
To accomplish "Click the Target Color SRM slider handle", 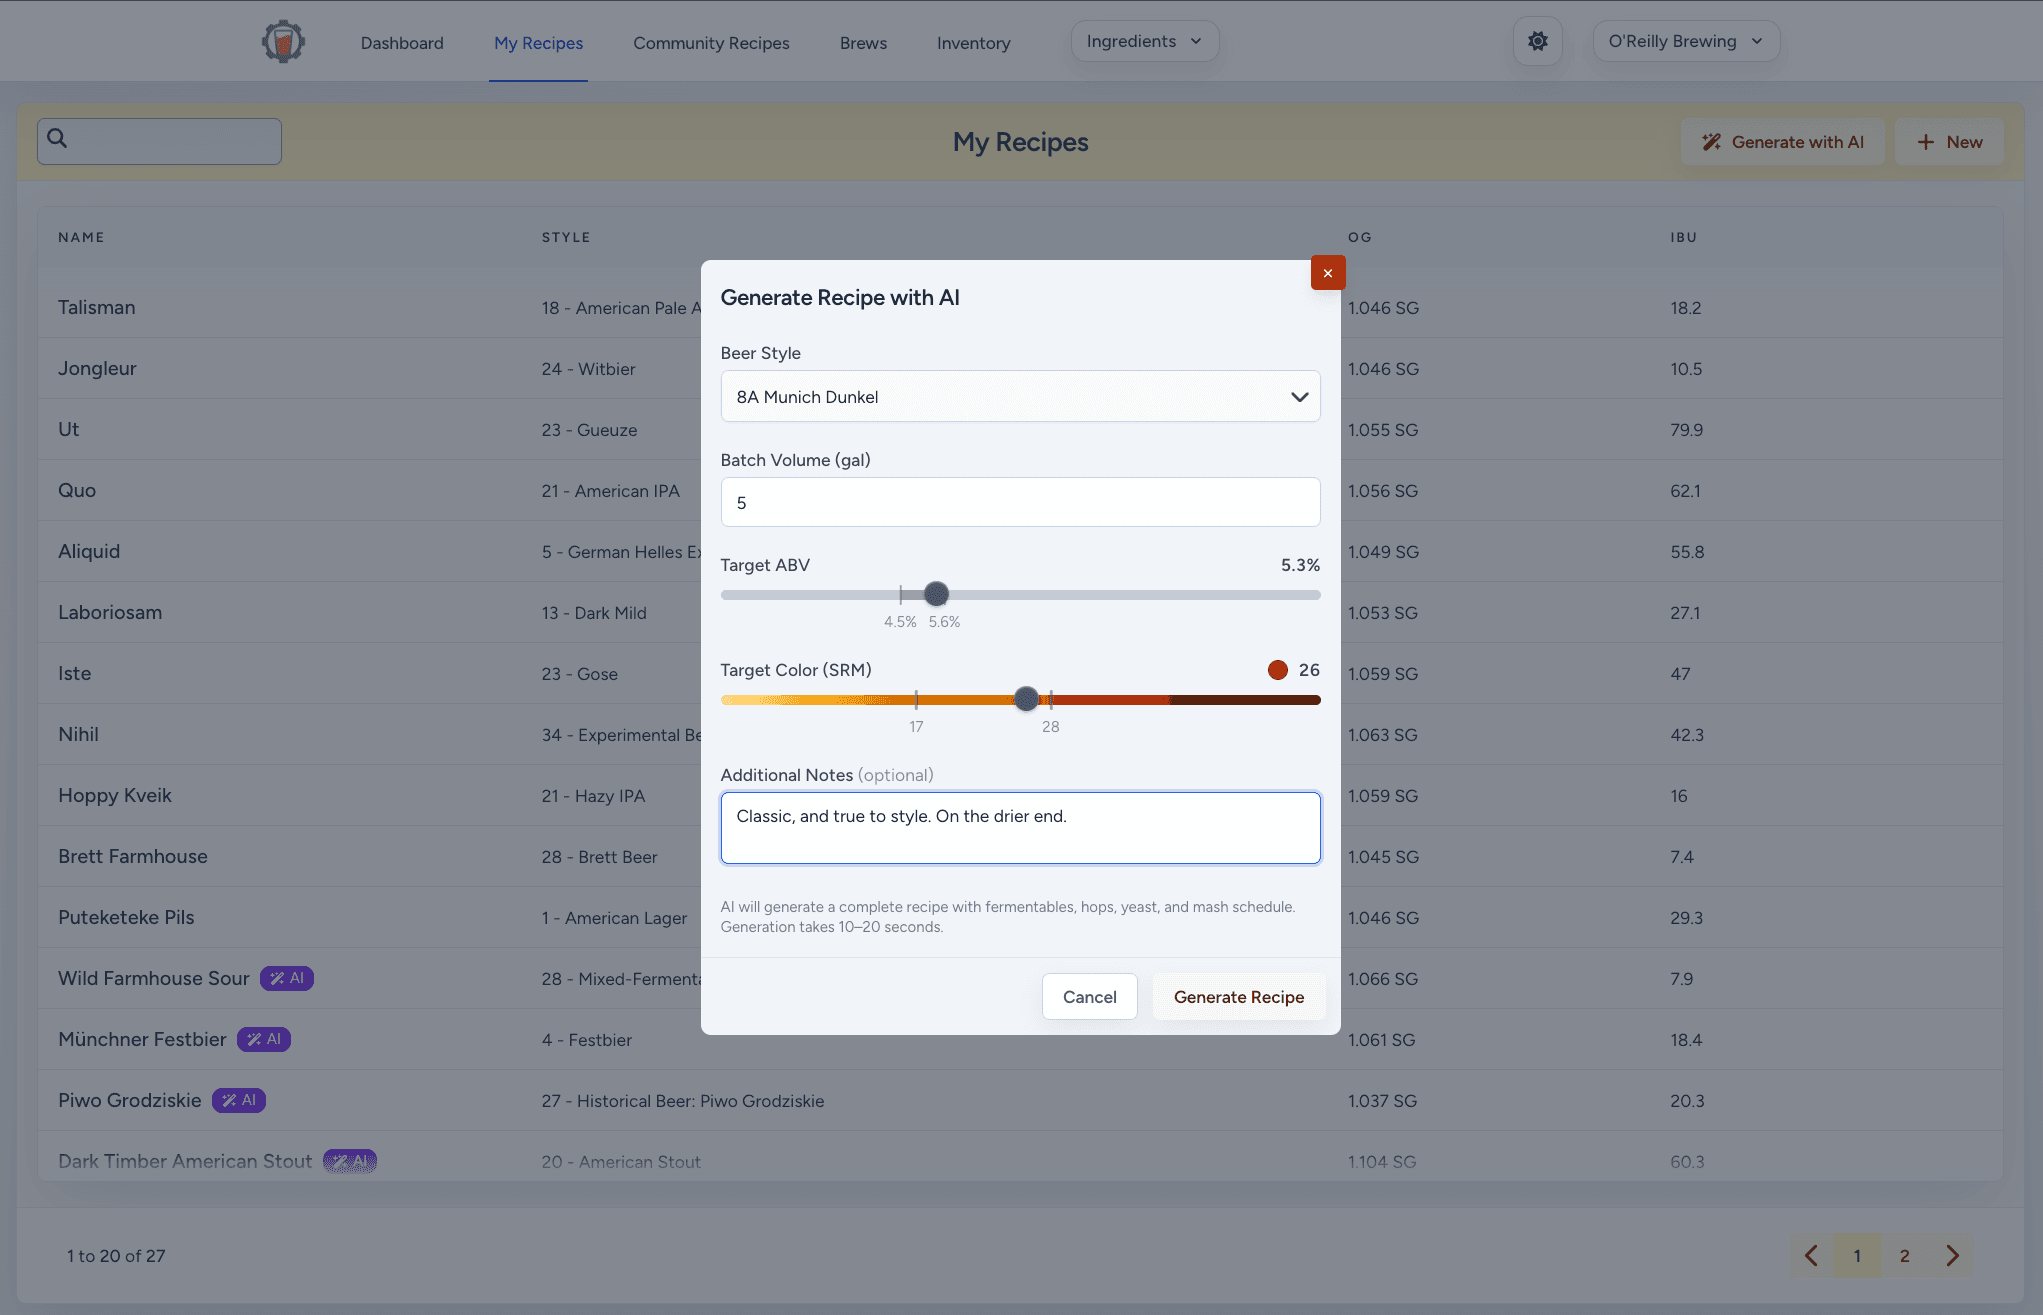I will pos(1026,699).
